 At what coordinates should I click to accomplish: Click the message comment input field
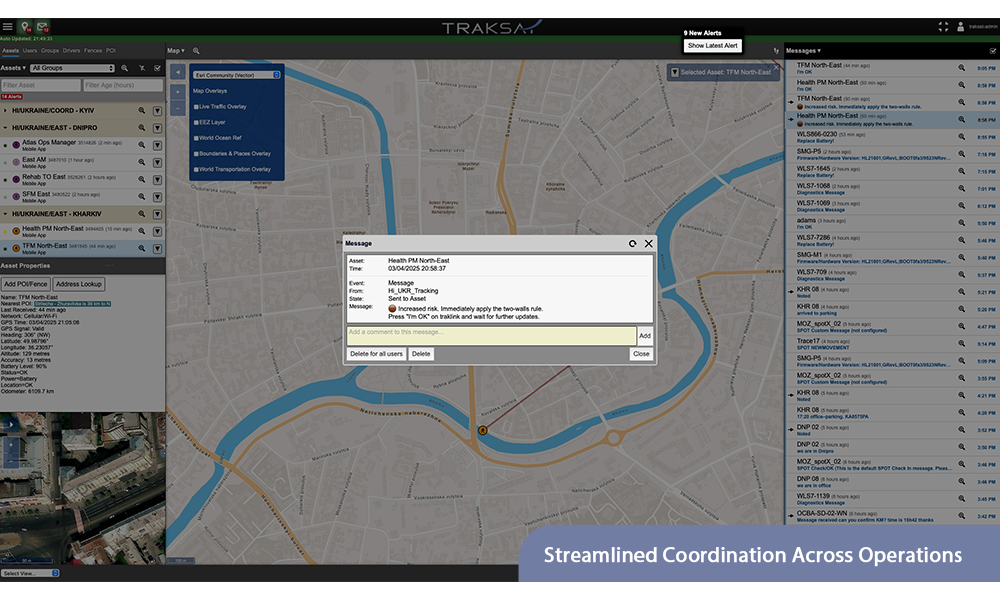click(x=491, y=336)
